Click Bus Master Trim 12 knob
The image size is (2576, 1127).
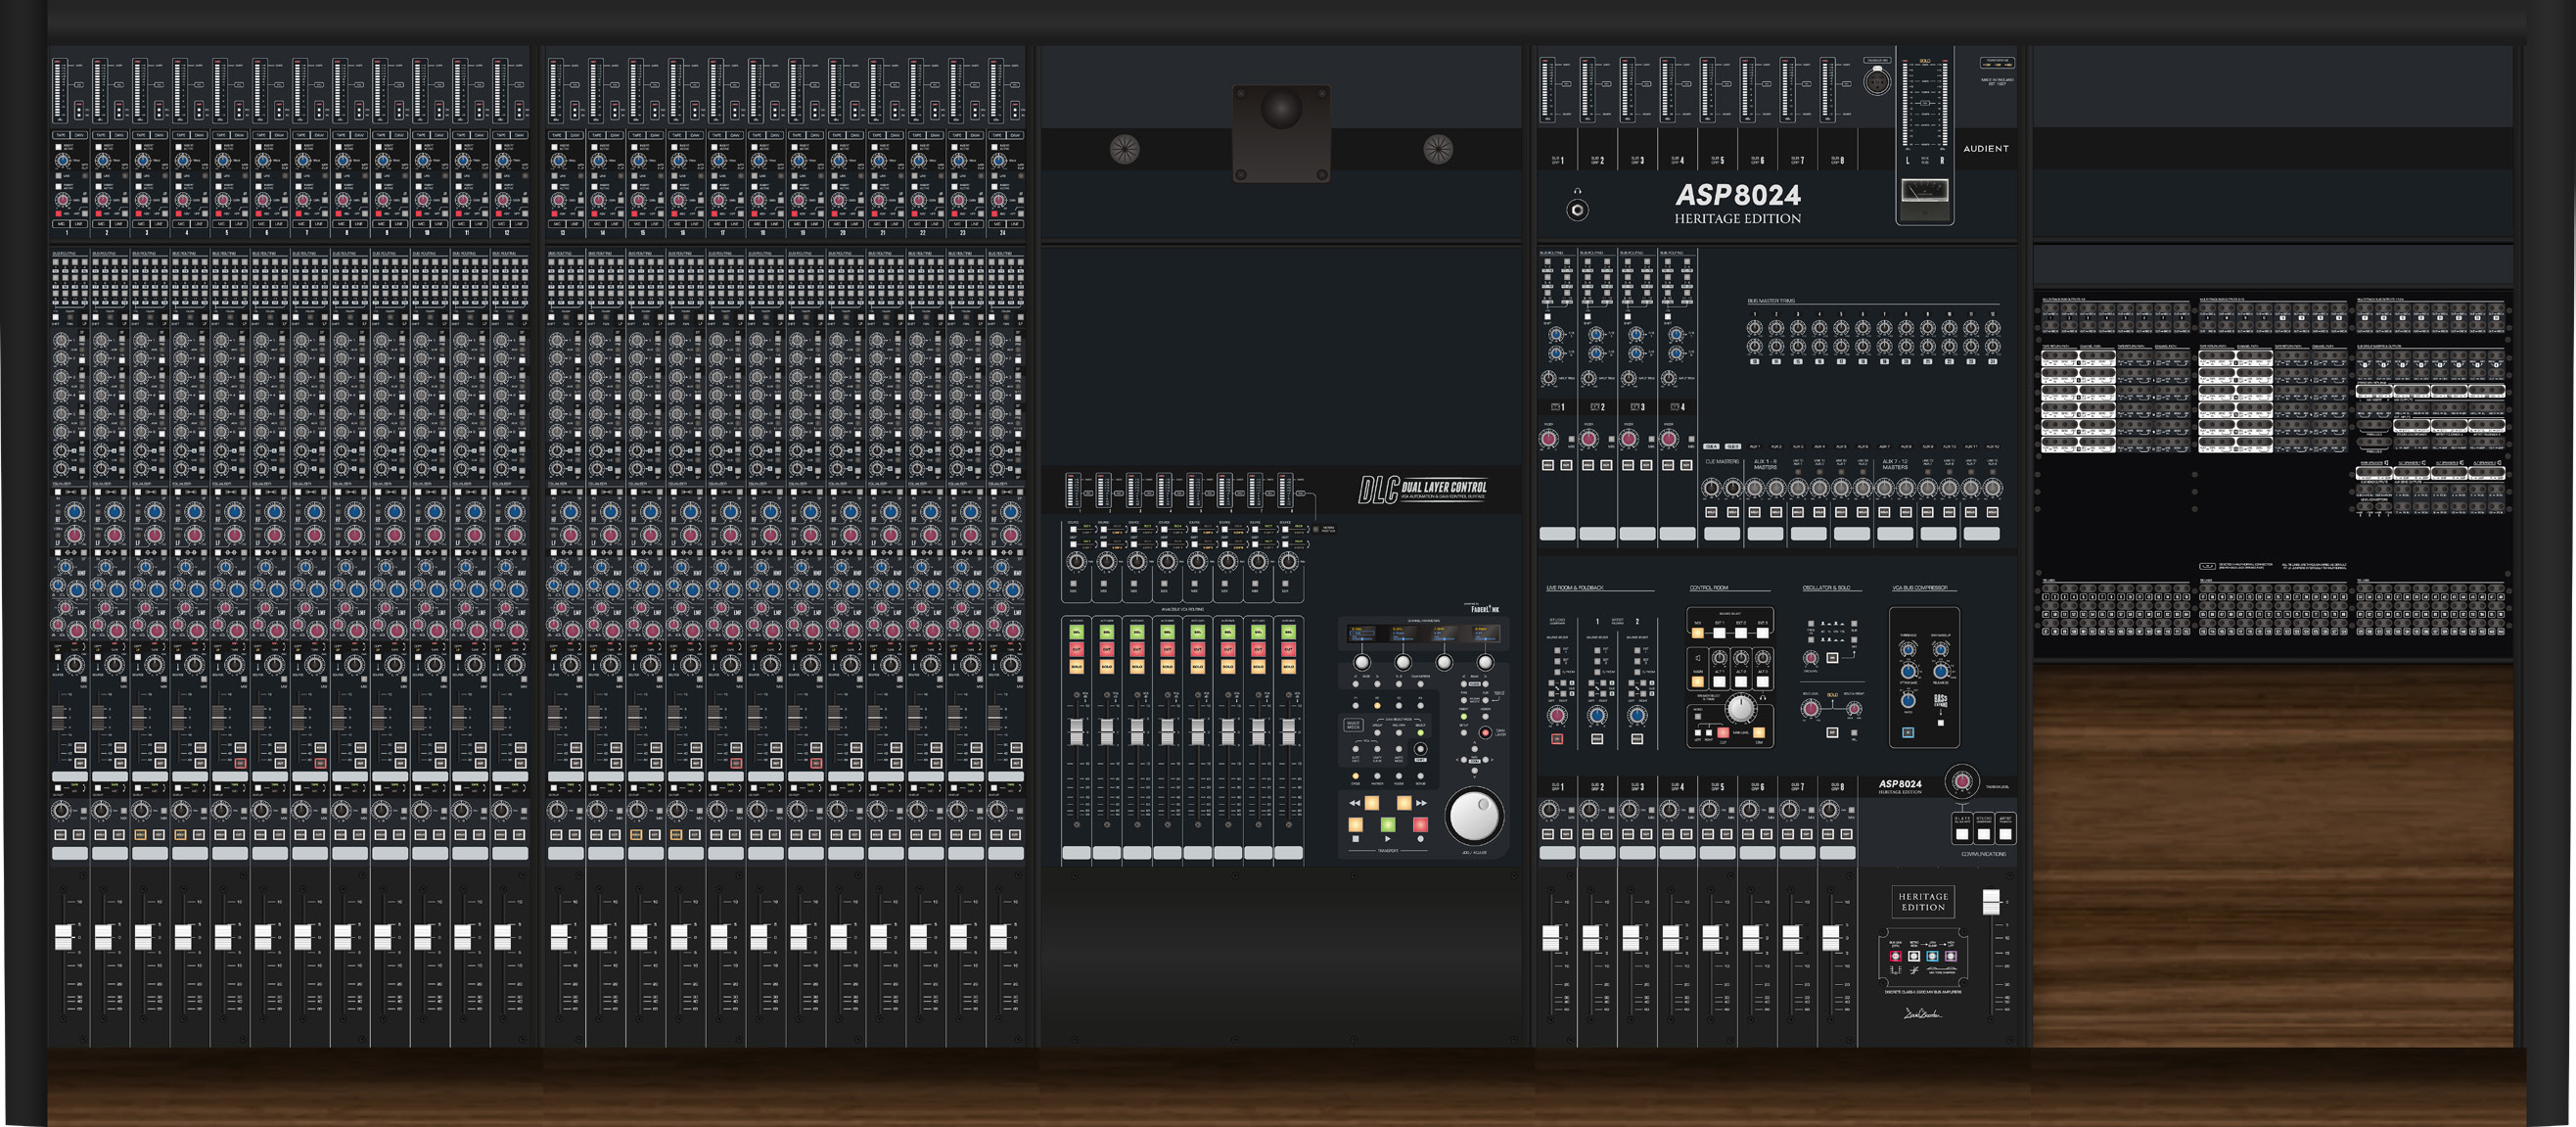click(x=1993, y=328)
